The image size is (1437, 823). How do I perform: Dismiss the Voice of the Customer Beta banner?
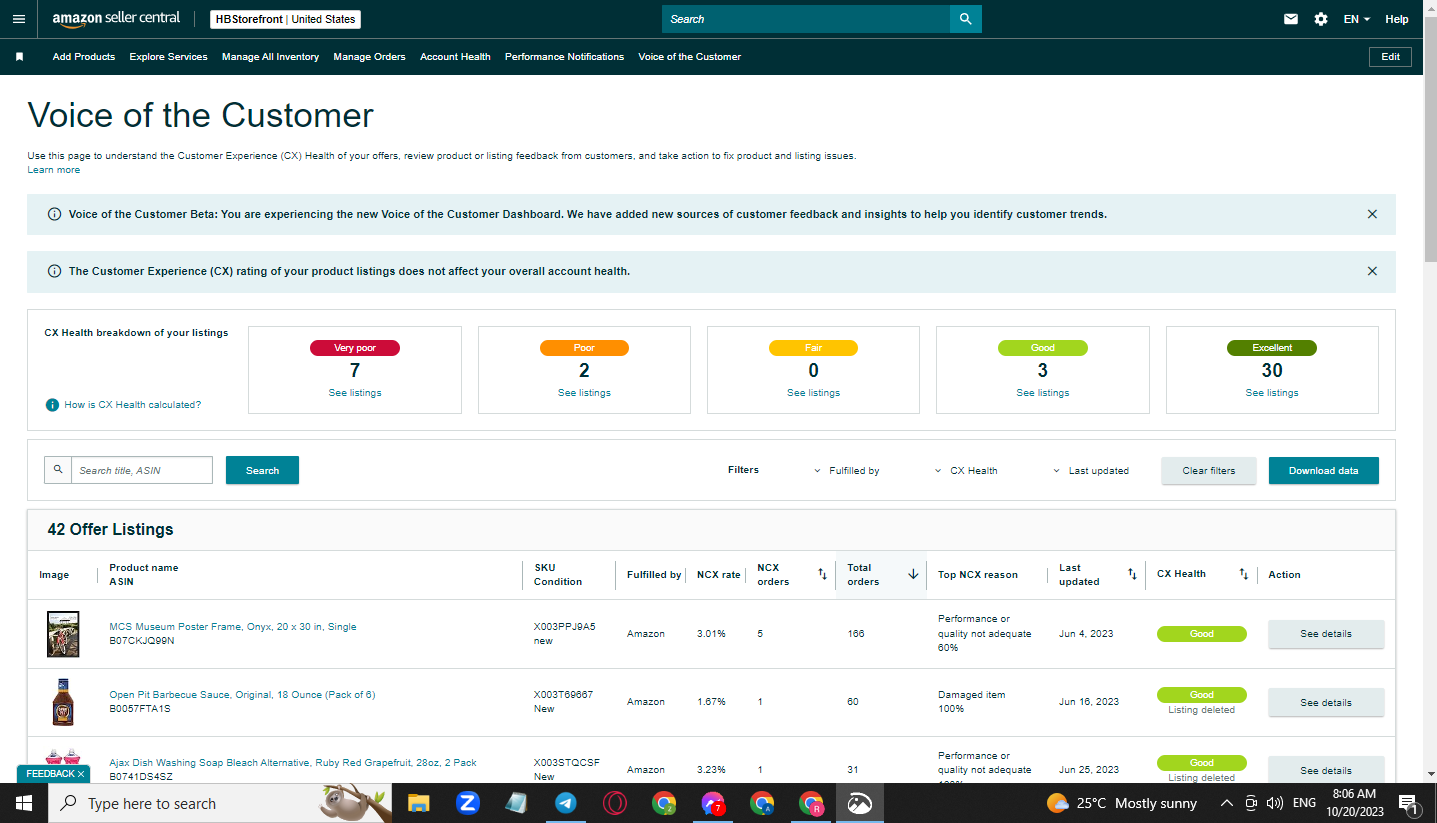(x=1372, y=214)
